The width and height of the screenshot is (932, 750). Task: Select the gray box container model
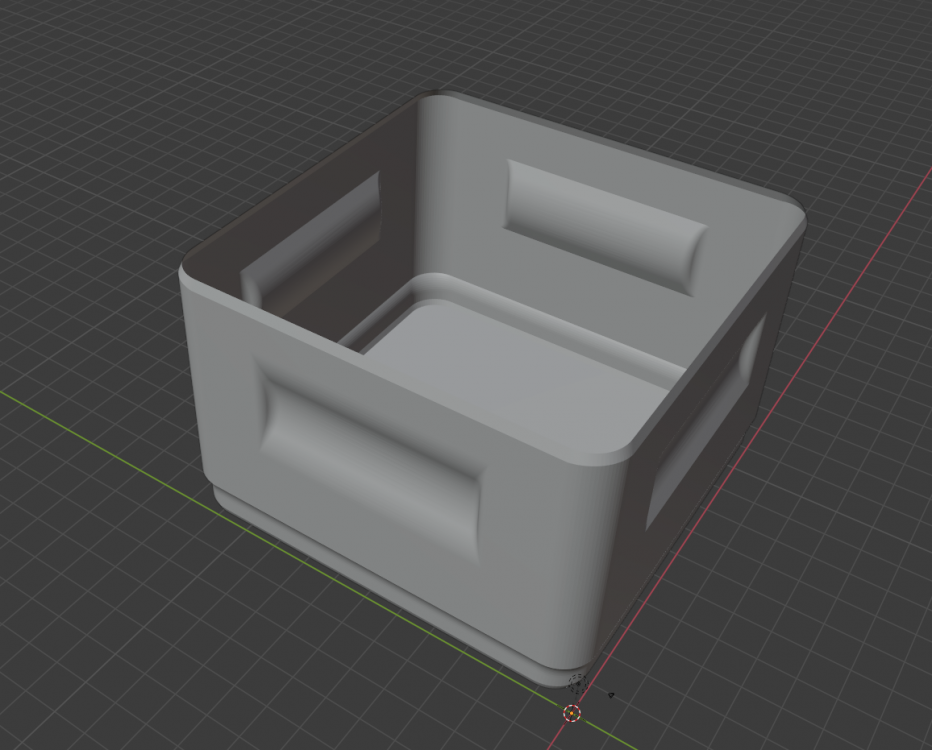point(493,389)
